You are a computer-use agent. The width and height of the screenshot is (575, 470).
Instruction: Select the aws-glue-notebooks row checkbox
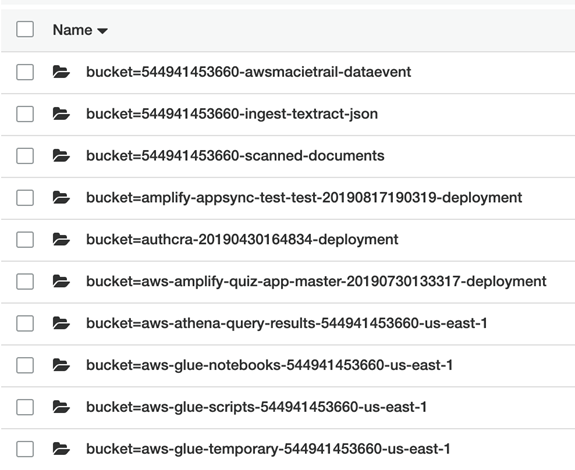(25, 365)
